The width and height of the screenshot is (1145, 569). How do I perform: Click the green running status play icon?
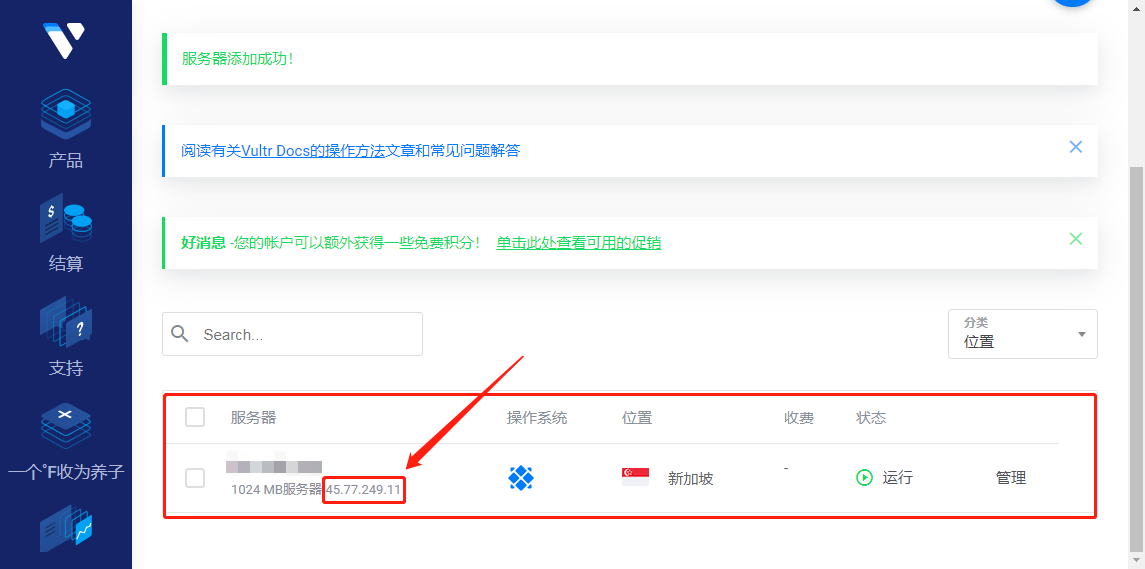click(864, 478)
